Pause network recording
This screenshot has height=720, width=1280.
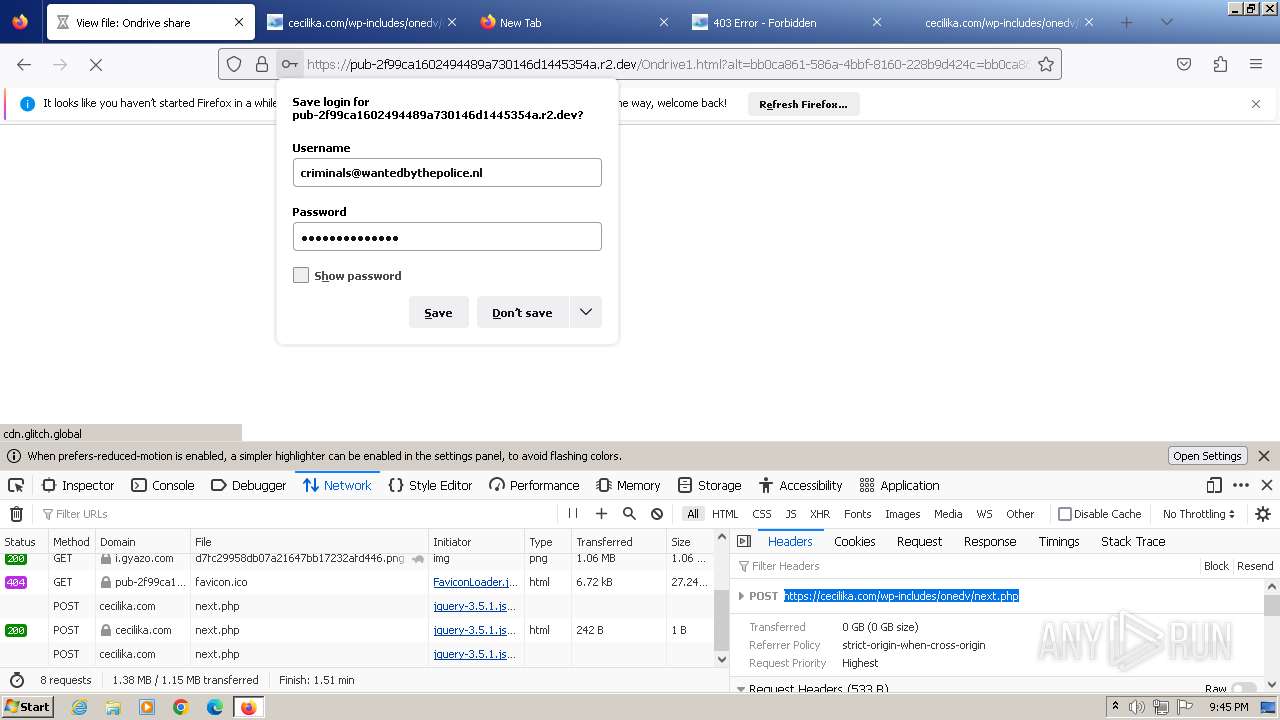click(x=573, y=514)
